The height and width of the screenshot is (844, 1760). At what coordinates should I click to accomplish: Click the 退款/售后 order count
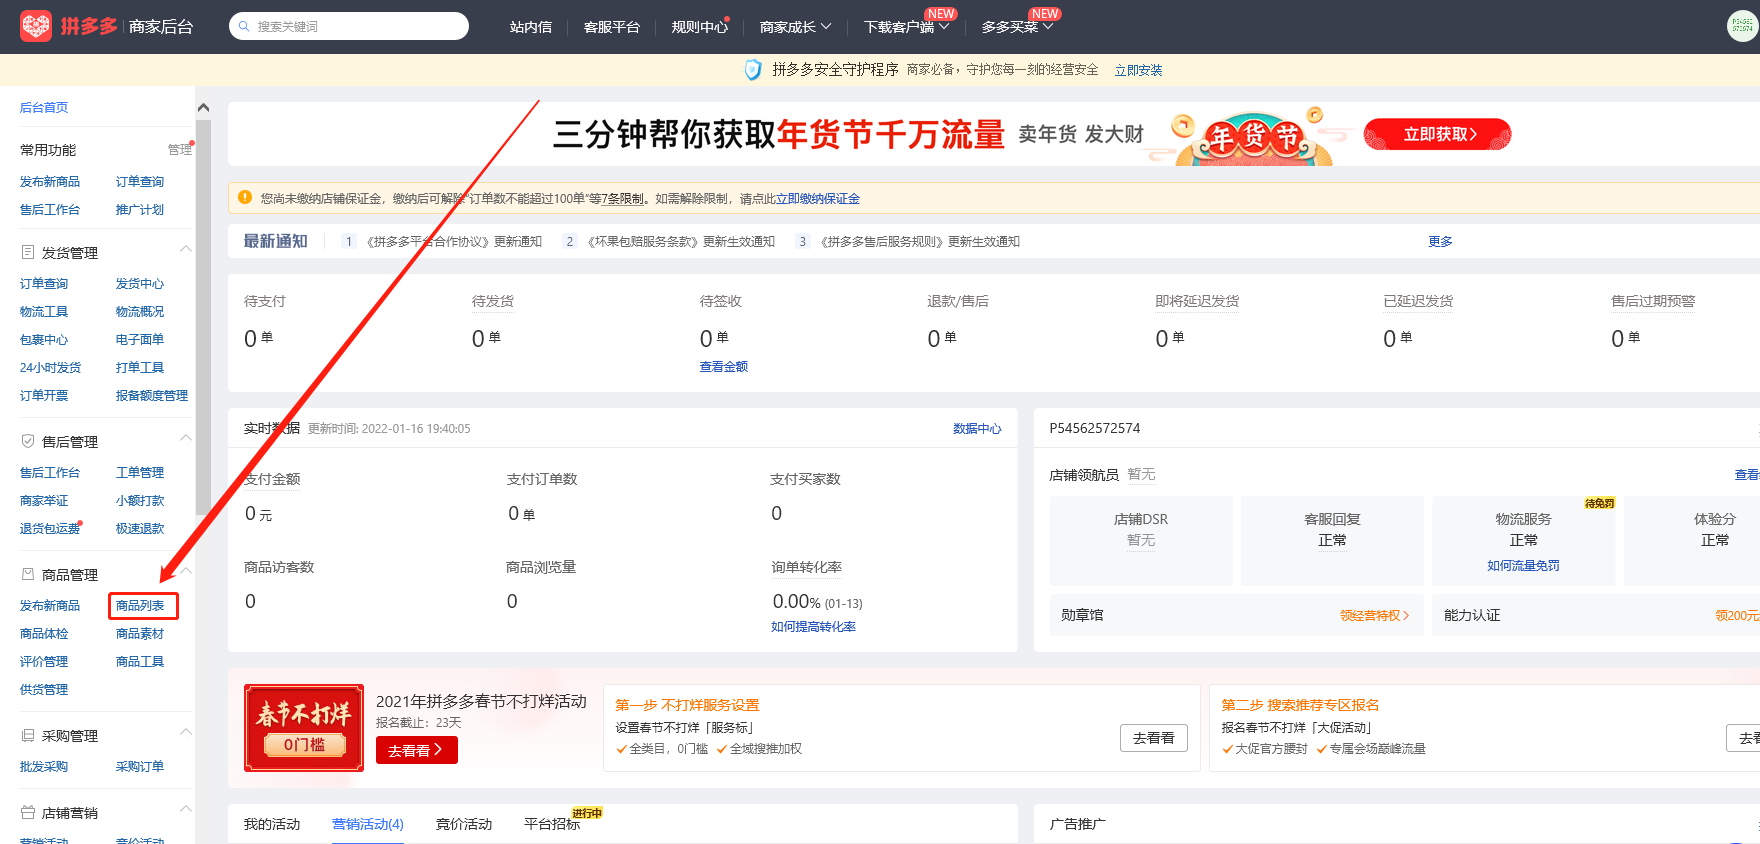(x=942, y=339)
